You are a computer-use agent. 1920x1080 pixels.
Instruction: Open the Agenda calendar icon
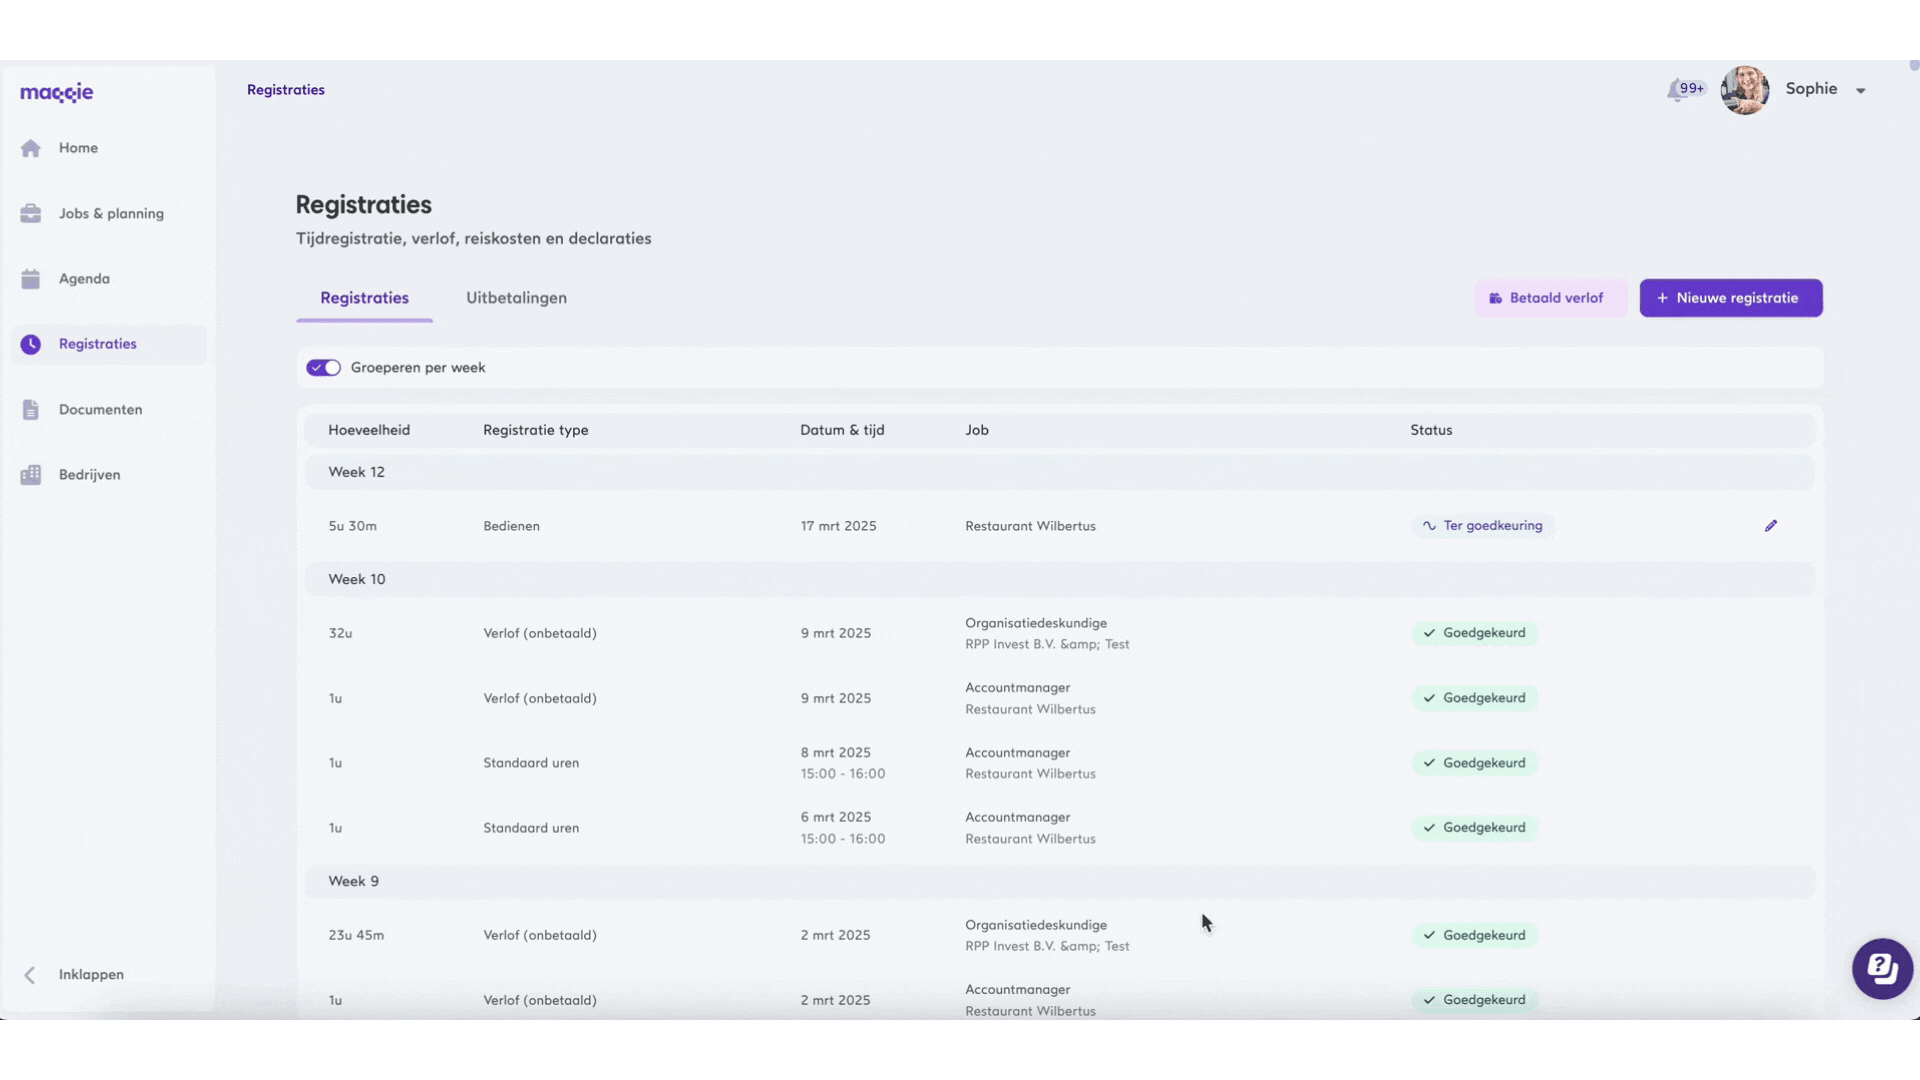pyautogui.click(x=31, y=279)
